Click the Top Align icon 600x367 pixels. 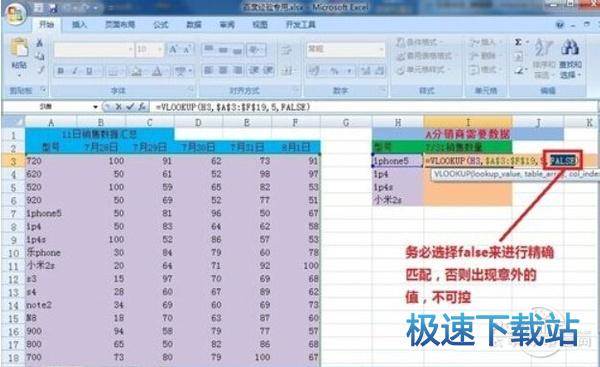209,49
